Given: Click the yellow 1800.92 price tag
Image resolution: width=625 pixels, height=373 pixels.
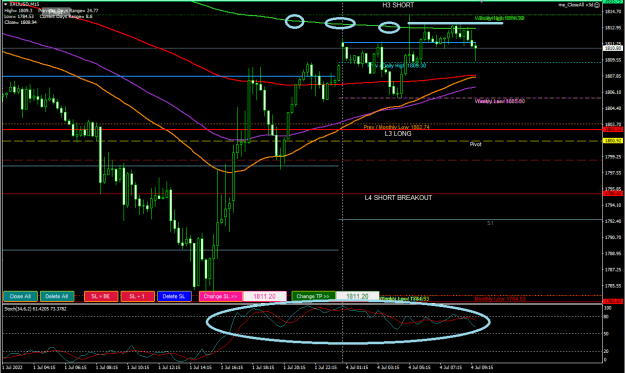Looking at the screenshot, I should pos(613,141).
